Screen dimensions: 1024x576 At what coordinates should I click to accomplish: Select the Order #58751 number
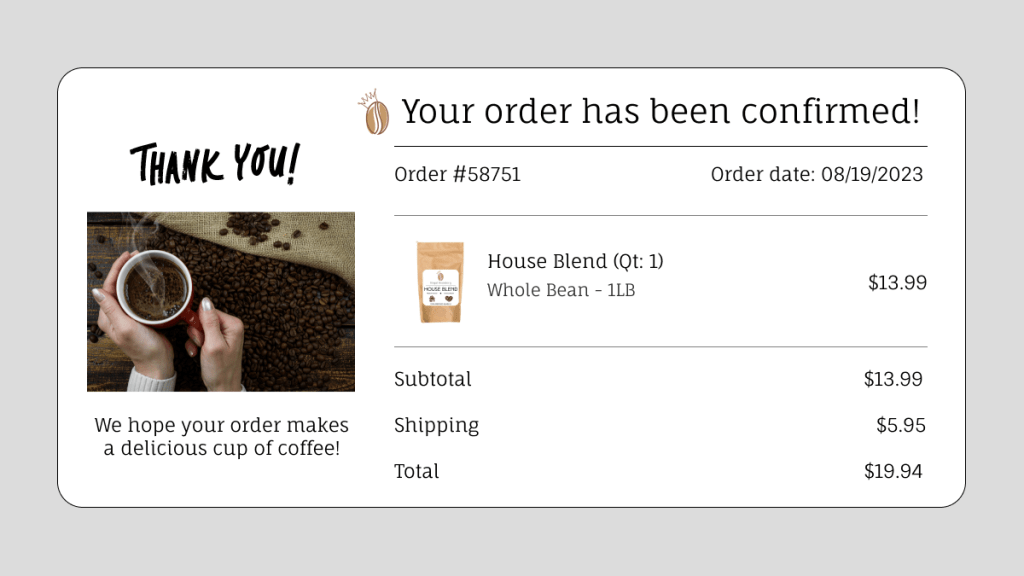click(457, 175)
